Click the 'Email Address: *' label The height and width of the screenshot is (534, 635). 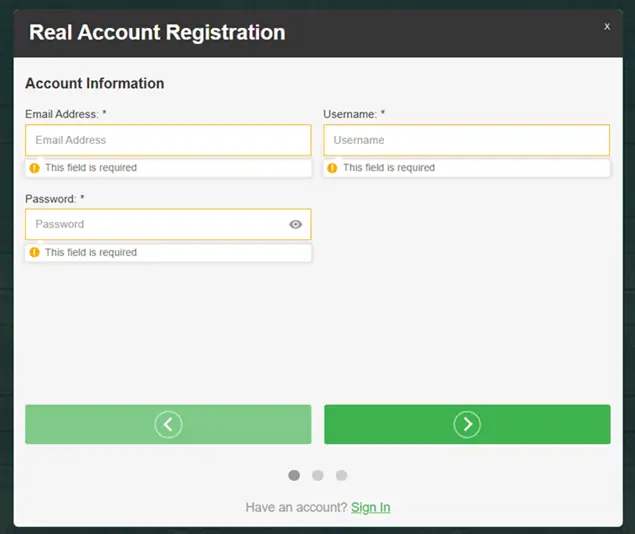(x=66, y=114)
